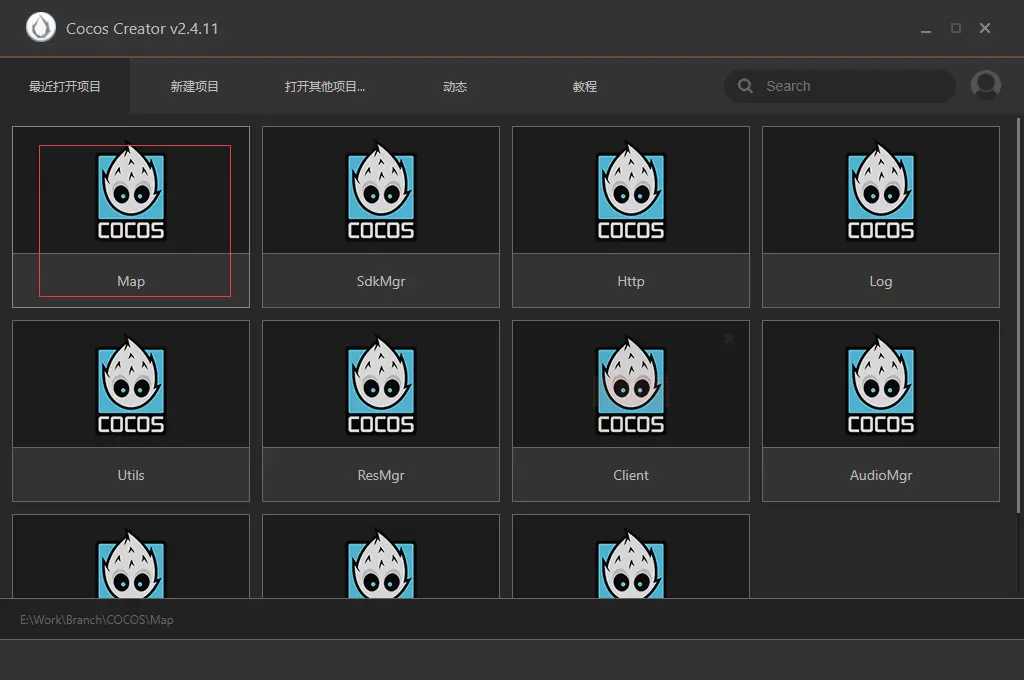Click the Log project name label
Image resolution: width=1024 pixels, height=680 pixels.
point(881,281)
